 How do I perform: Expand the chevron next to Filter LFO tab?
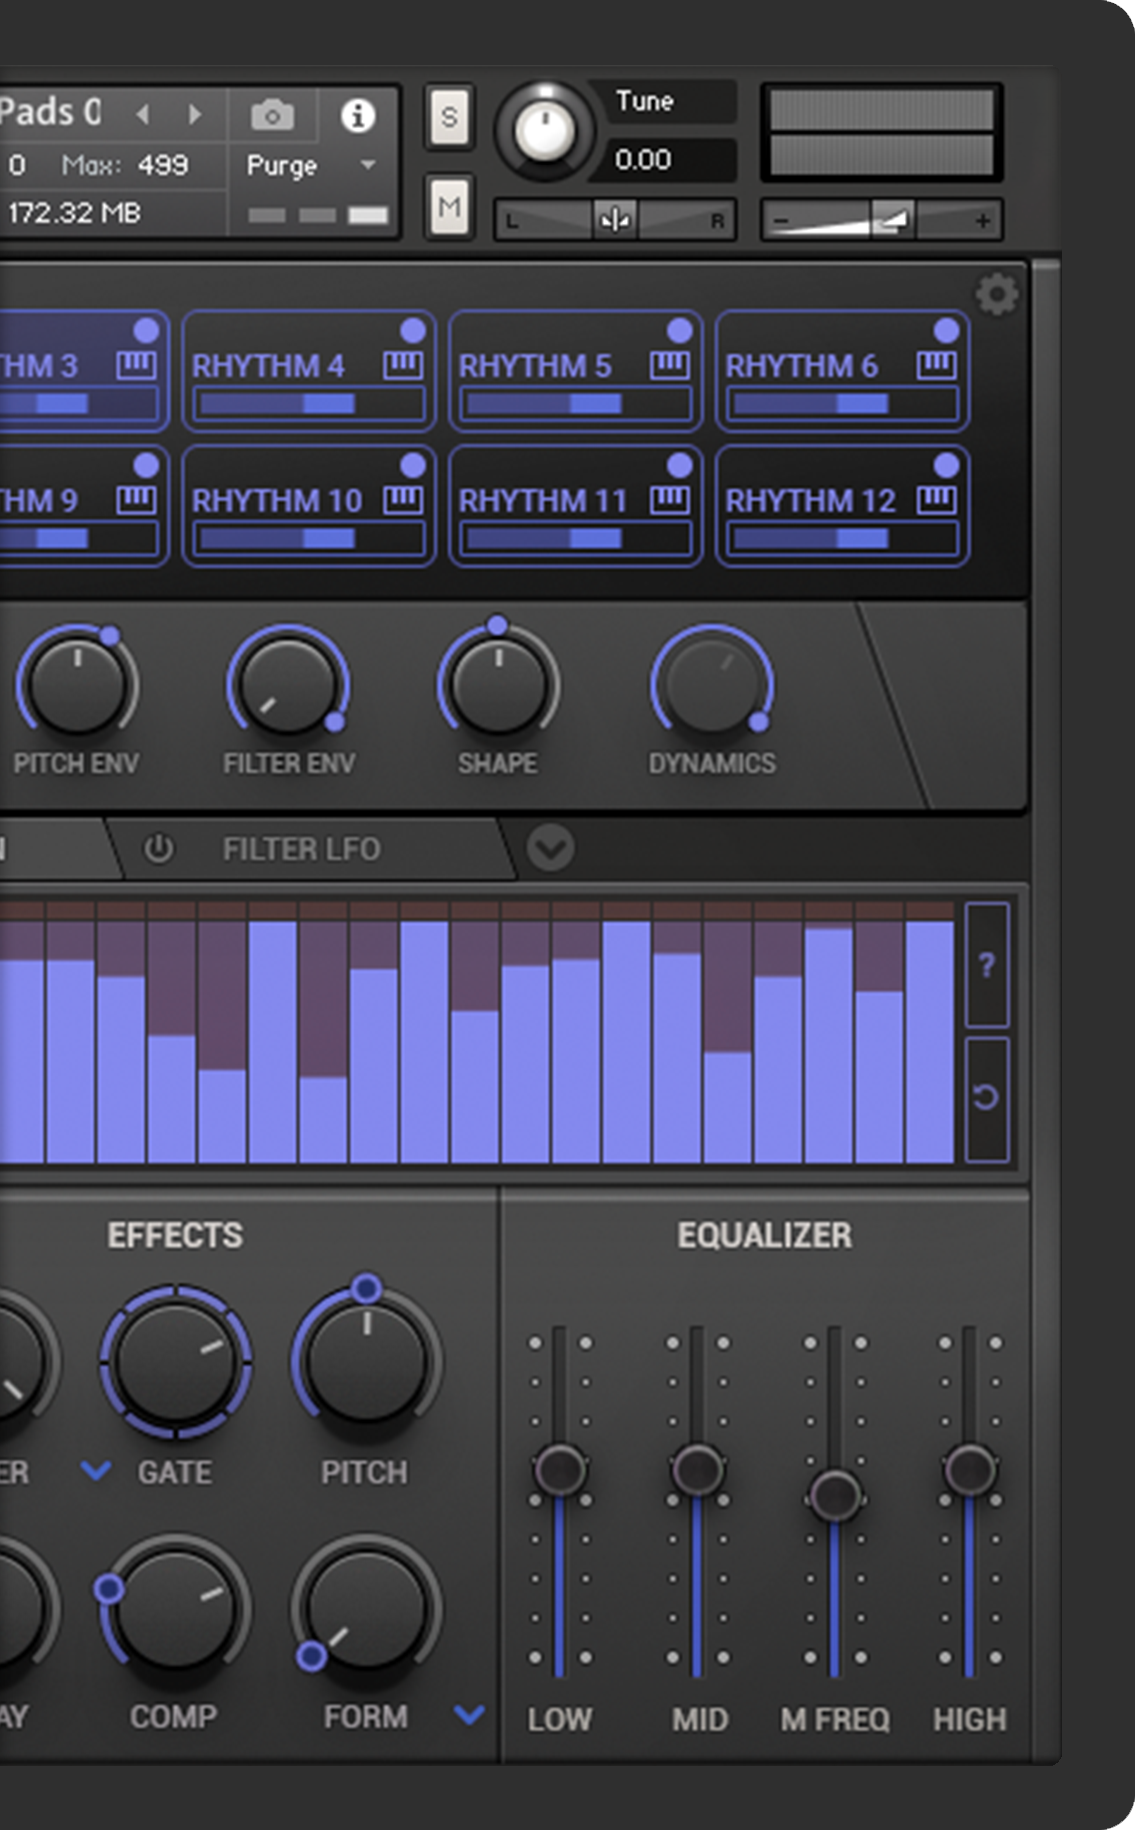pyautogui.click(x=551, y=849)
